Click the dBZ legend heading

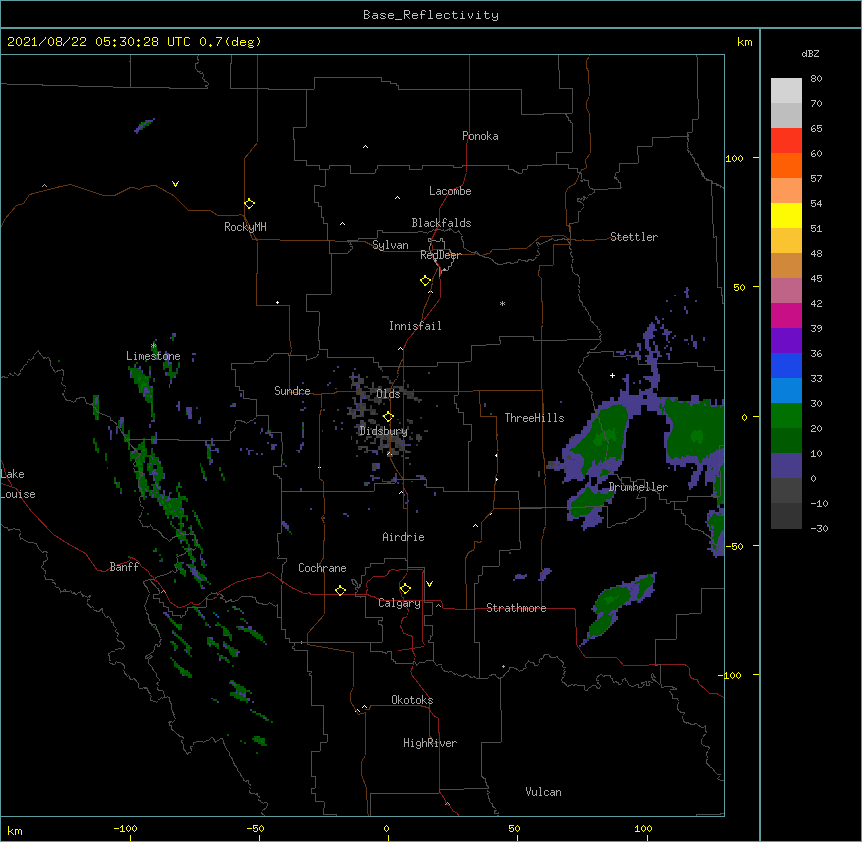point(810,54)
